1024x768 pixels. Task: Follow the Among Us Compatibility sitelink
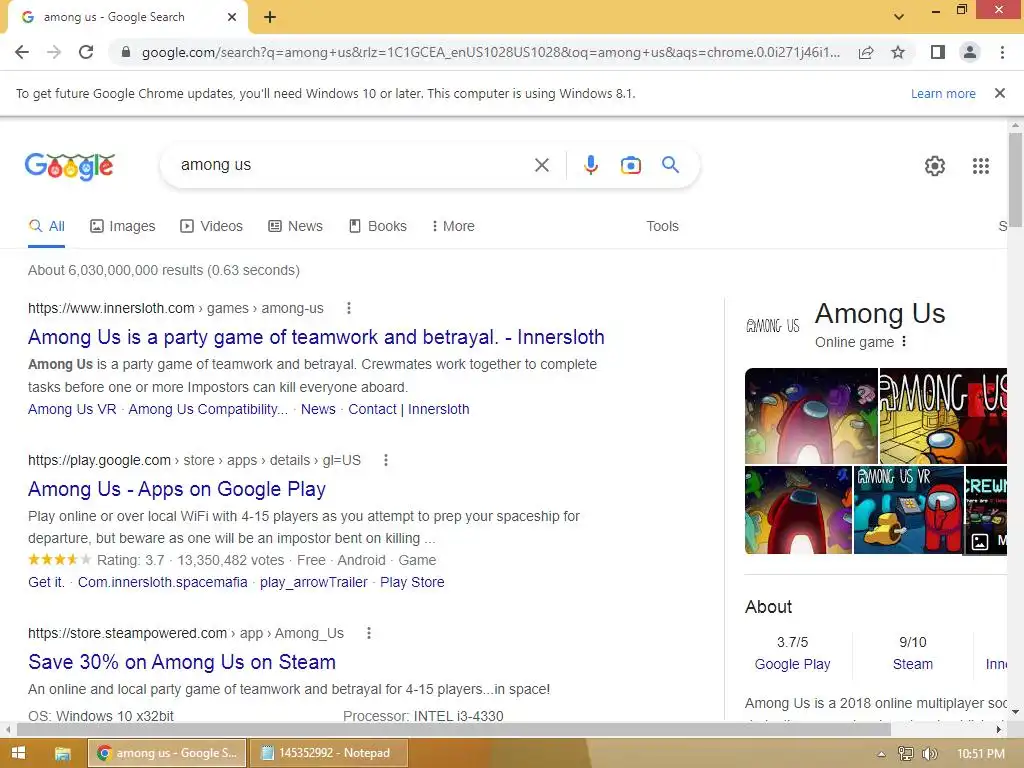pyautogui.click(x=208, y=409)
